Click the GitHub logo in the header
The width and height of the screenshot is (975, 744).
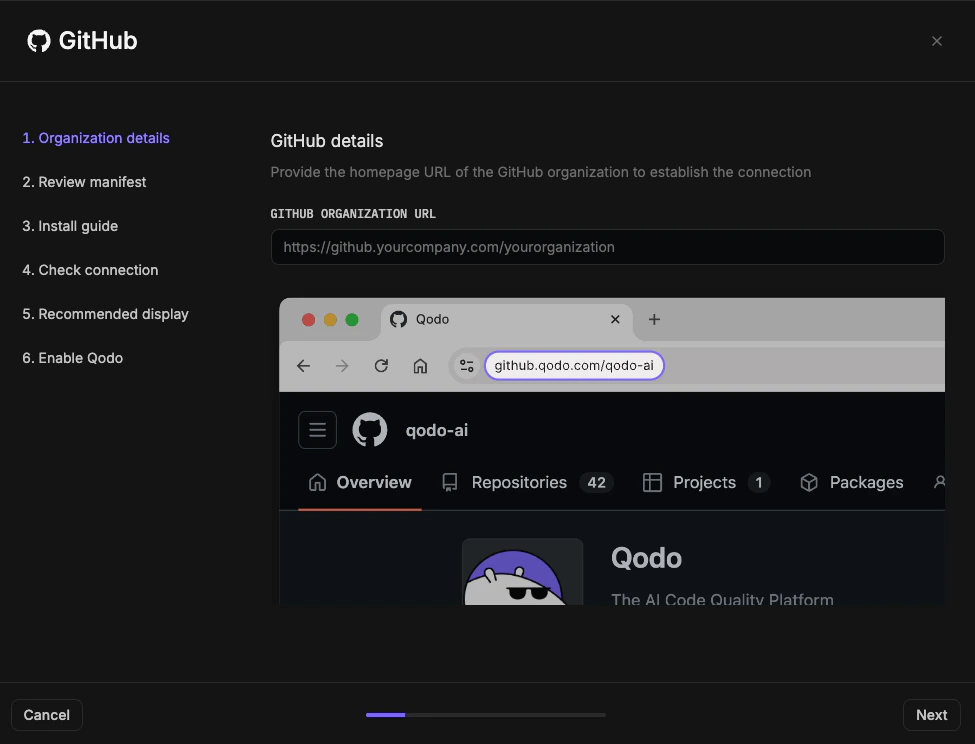[x=38, y=40]
